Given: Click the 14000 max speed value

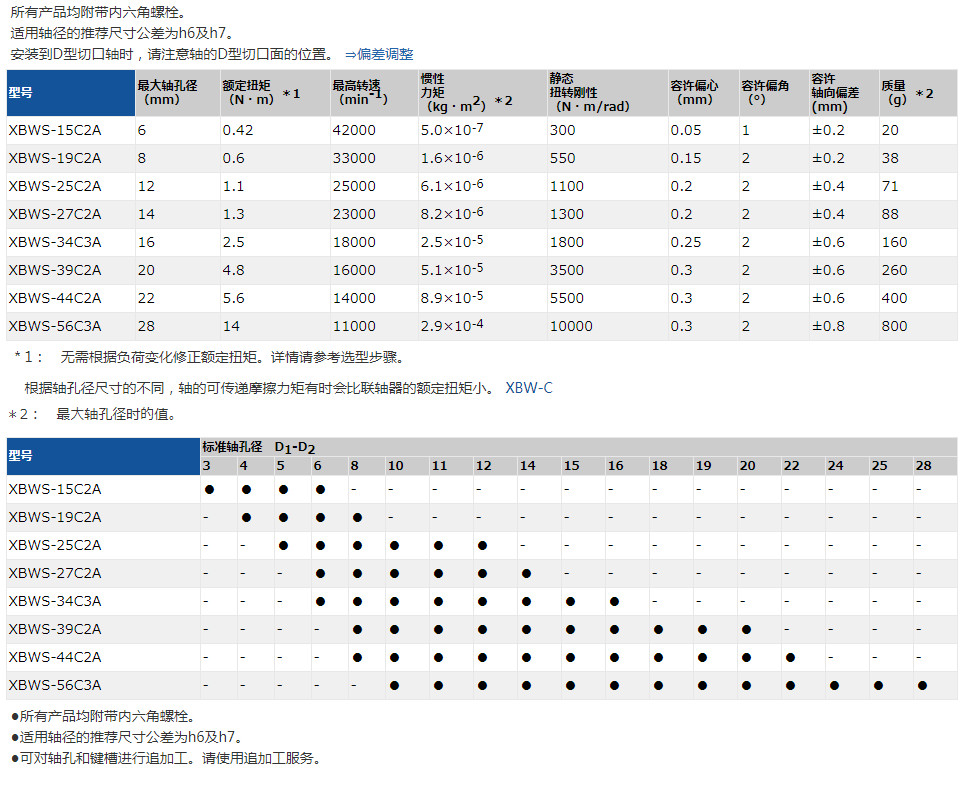Looking at the screenshot, I should coord(354,298).
